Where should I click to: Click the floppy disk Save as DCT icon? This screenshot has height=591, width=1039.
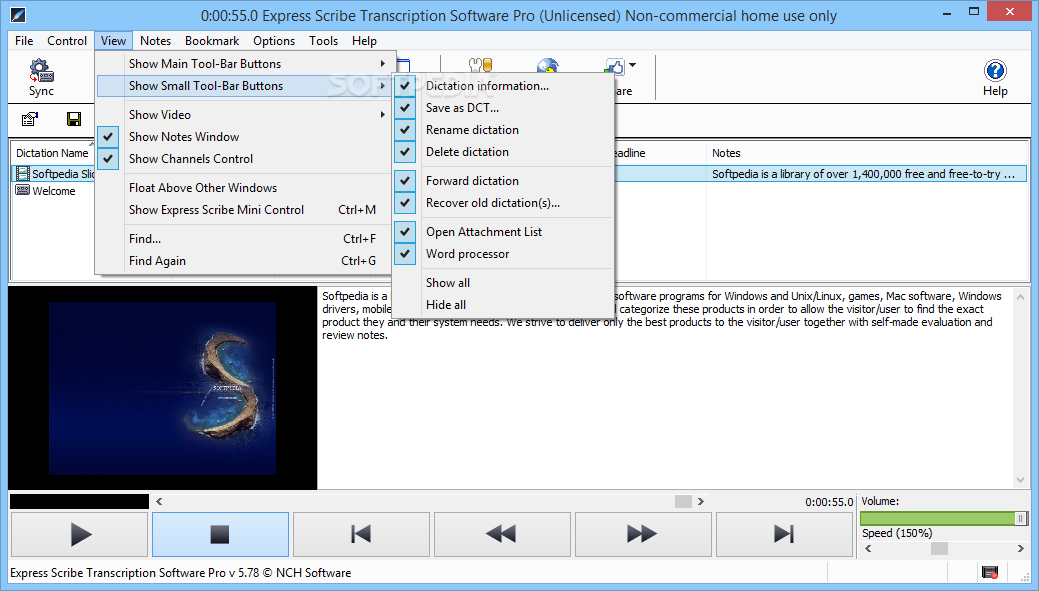(74, 119)
